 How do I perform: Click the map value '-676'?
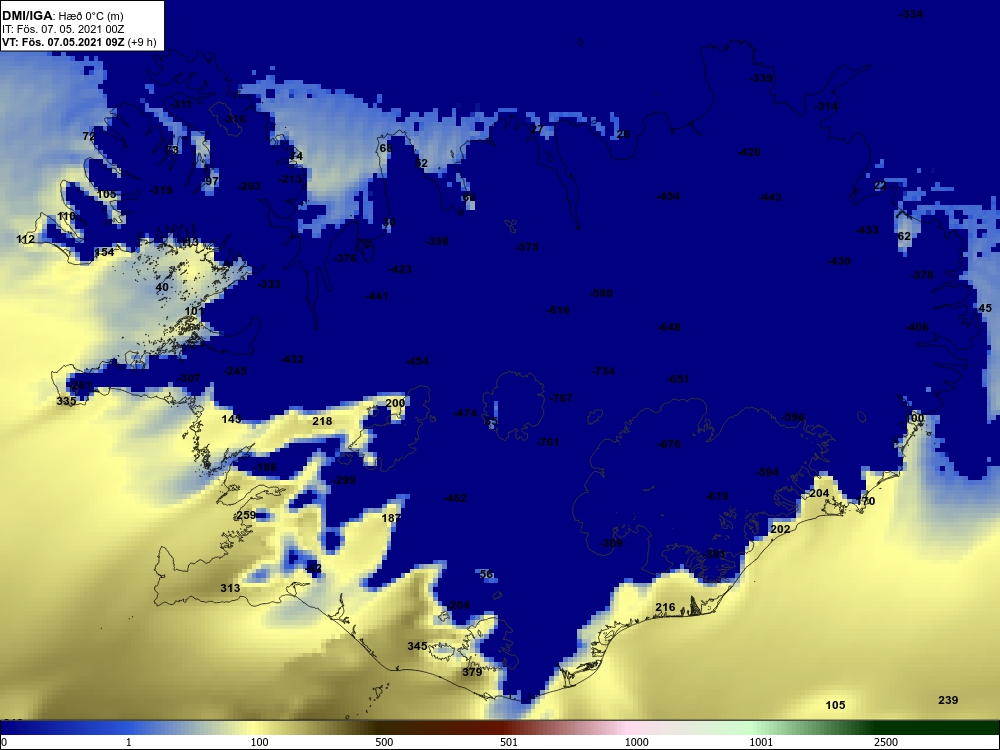669,444
